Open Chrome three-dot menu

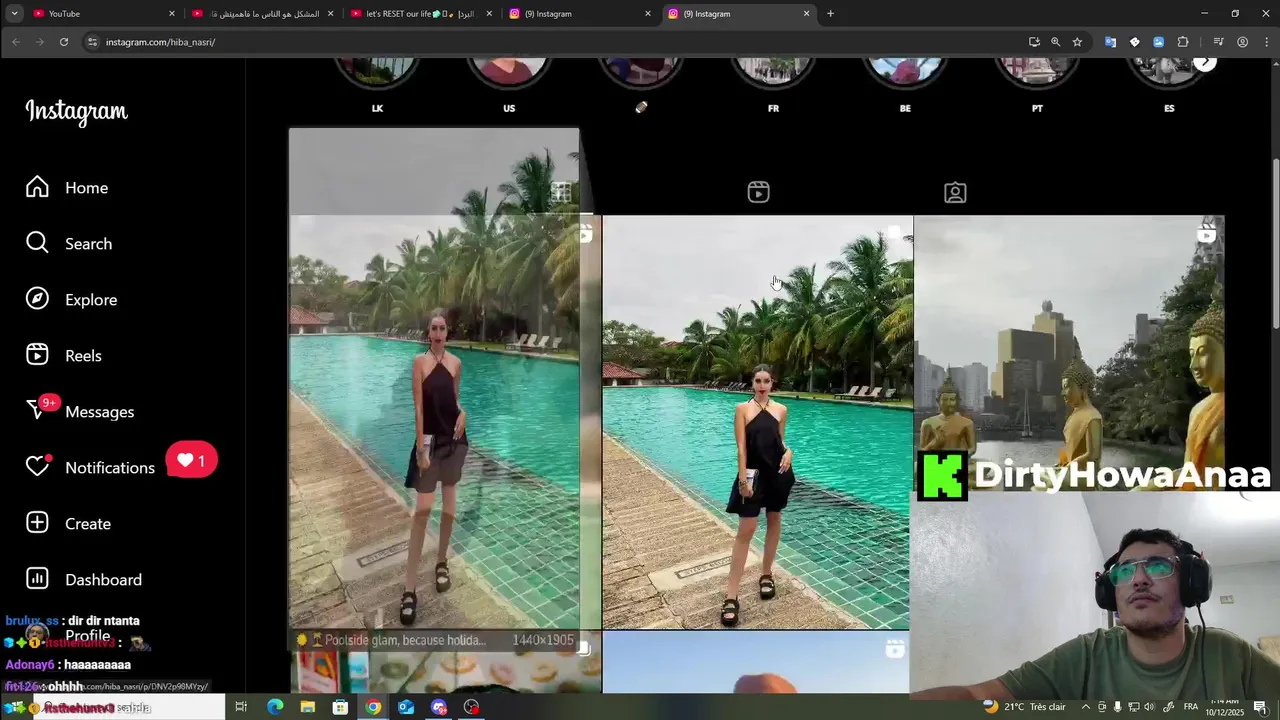pos(1265,42)
